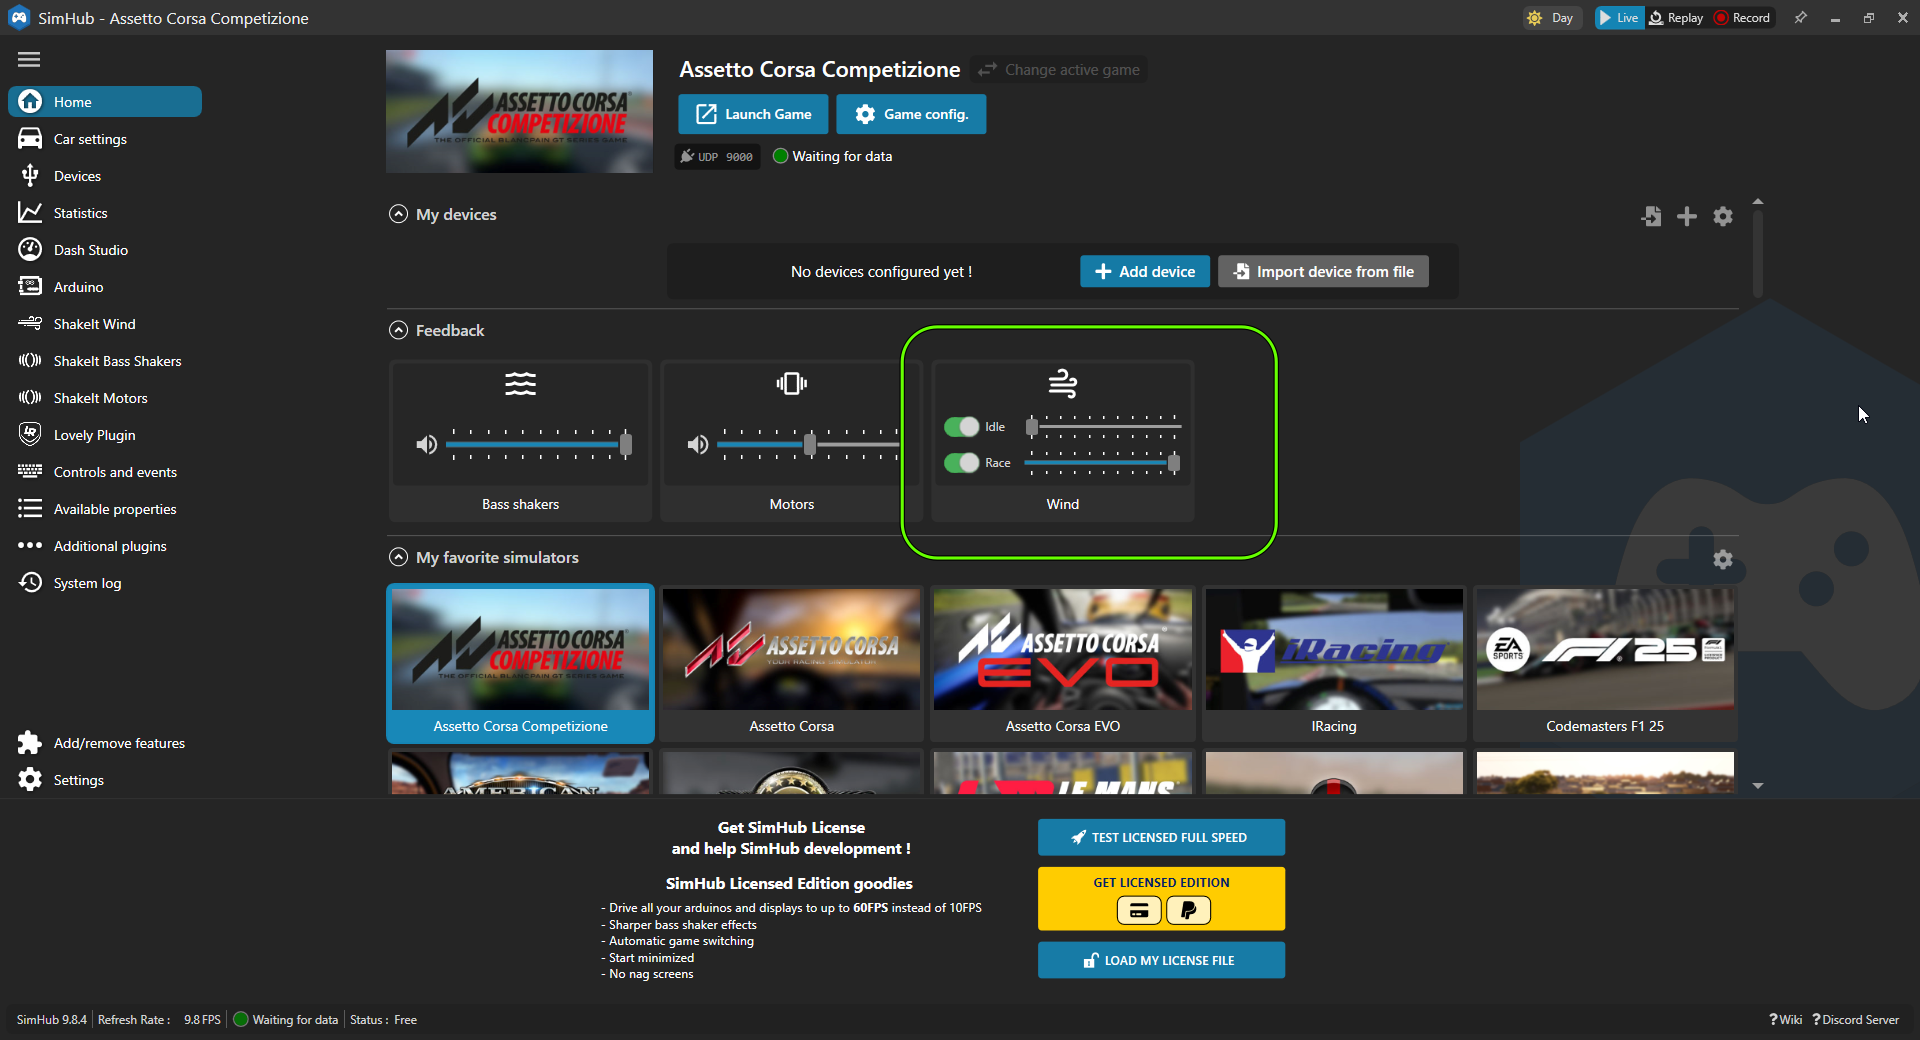Mute Bass shakers speaker icon
The width and height of the screenshot is (1920, 1040).
(x=427, y=444)
